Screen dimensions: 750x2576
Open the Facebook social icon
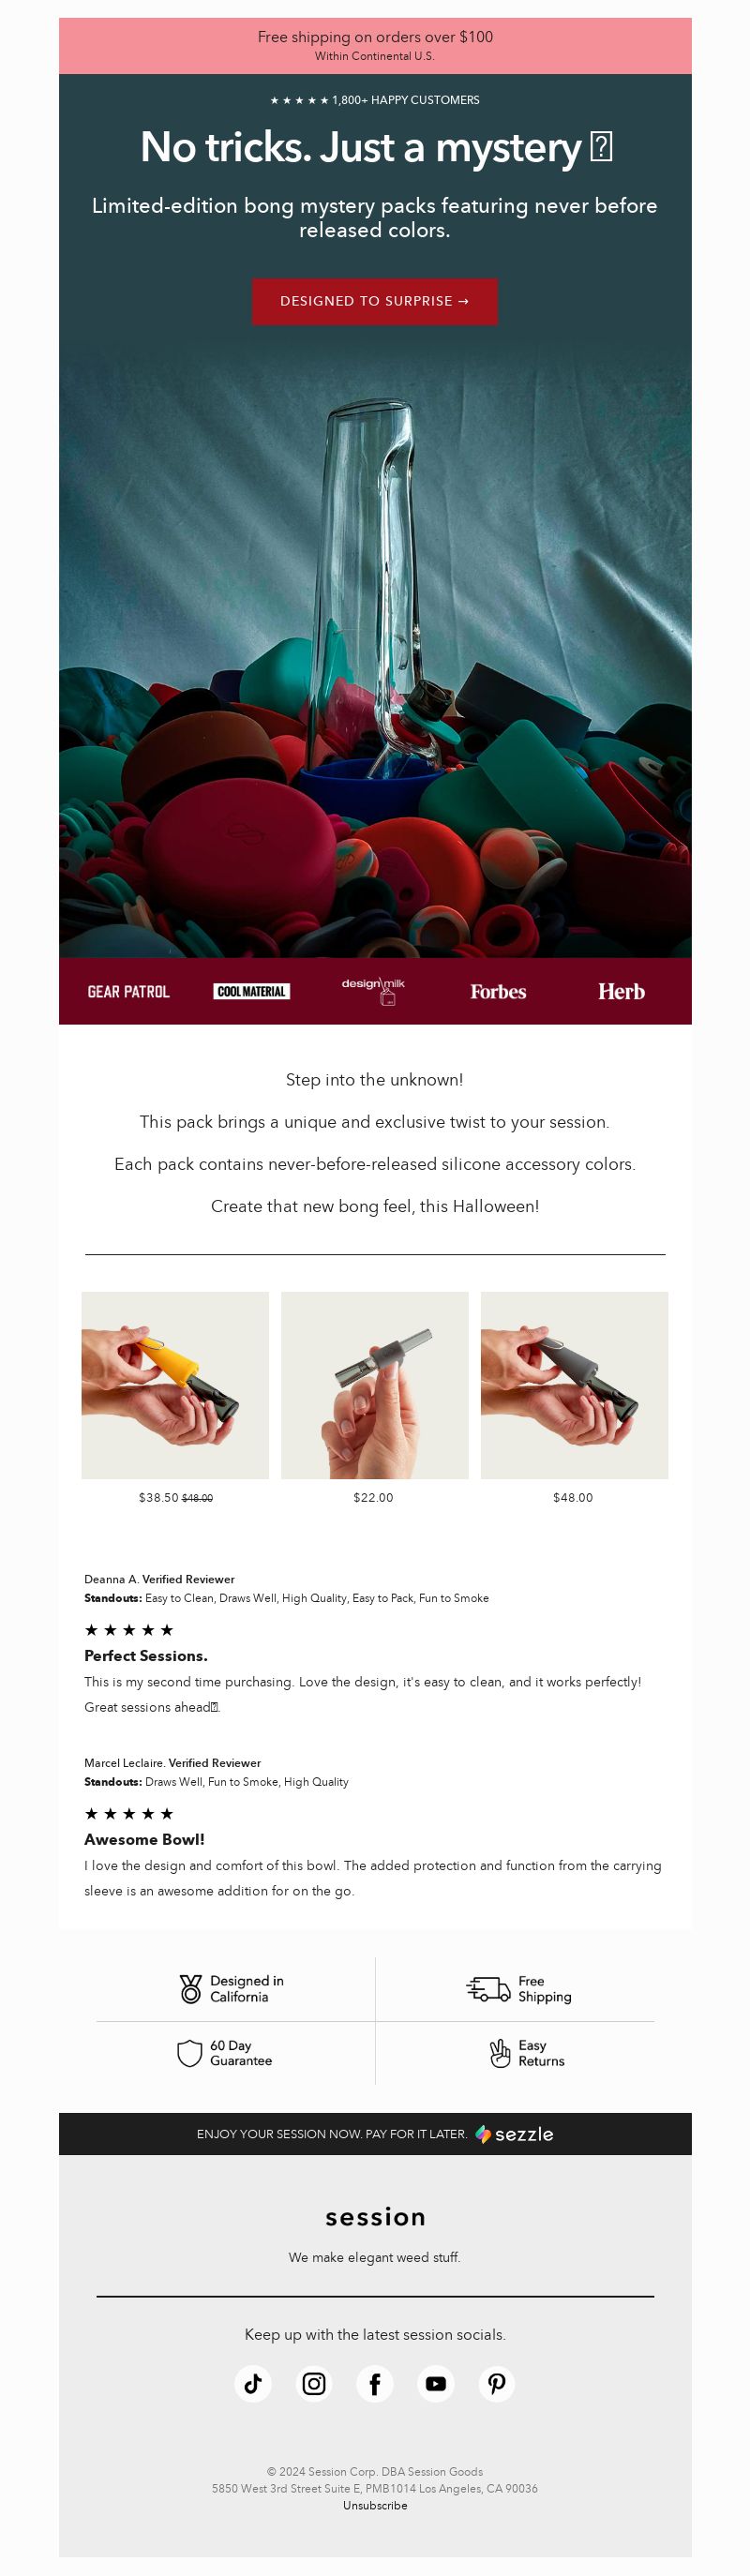[375, 2383]
